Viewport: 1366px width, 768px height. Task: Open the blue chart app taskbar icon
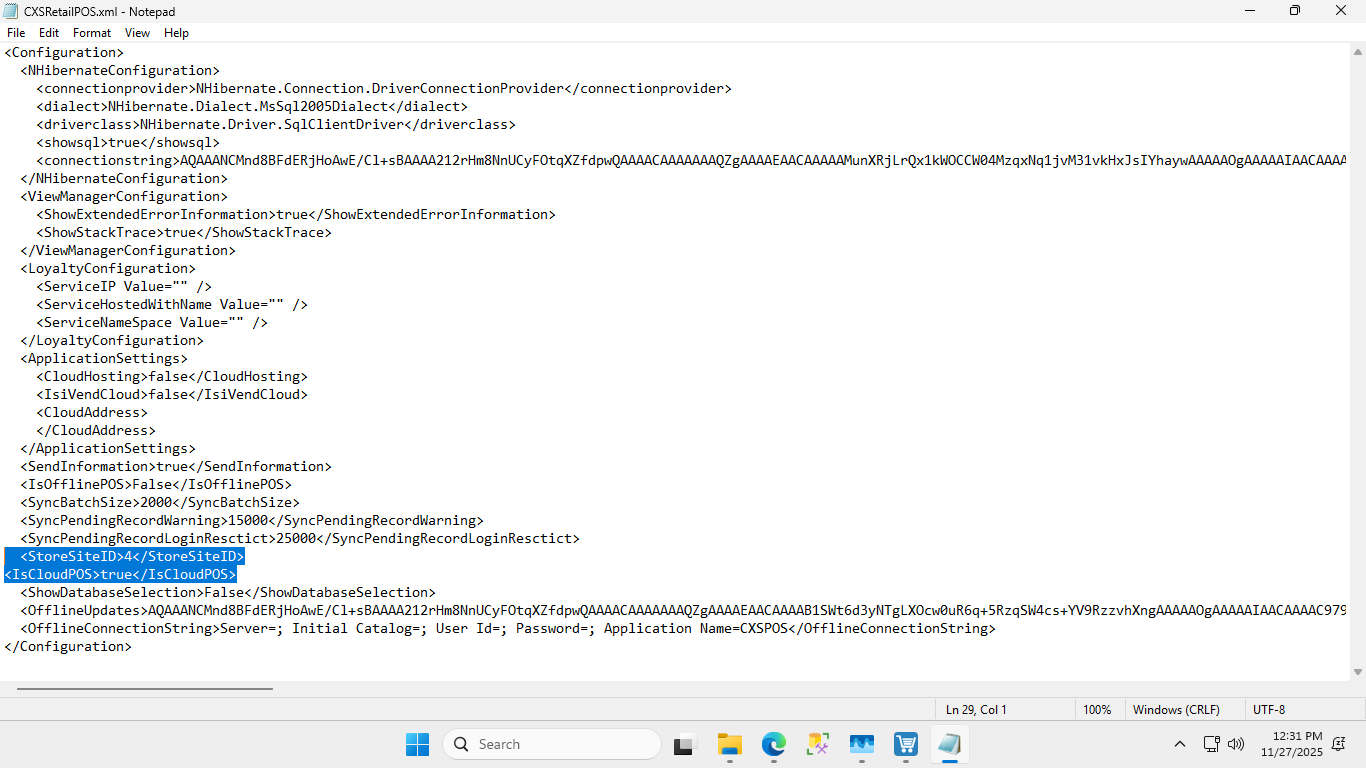click(862, 744)
